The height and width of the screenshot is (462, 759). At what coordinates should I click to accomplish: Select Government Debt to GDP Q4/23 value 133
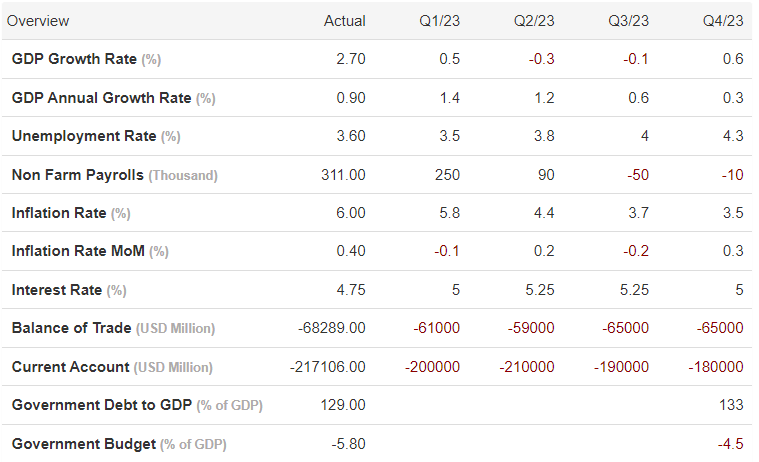coord(731,404)
